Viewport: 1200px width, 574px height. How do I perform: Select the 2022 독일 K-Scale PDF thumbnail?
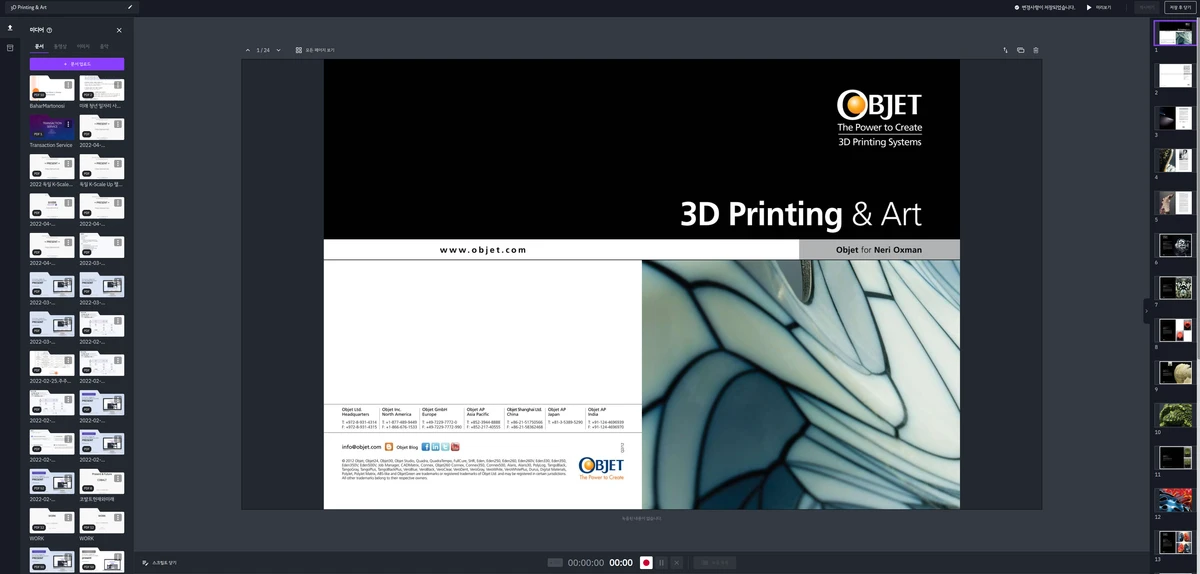point(52,167)
